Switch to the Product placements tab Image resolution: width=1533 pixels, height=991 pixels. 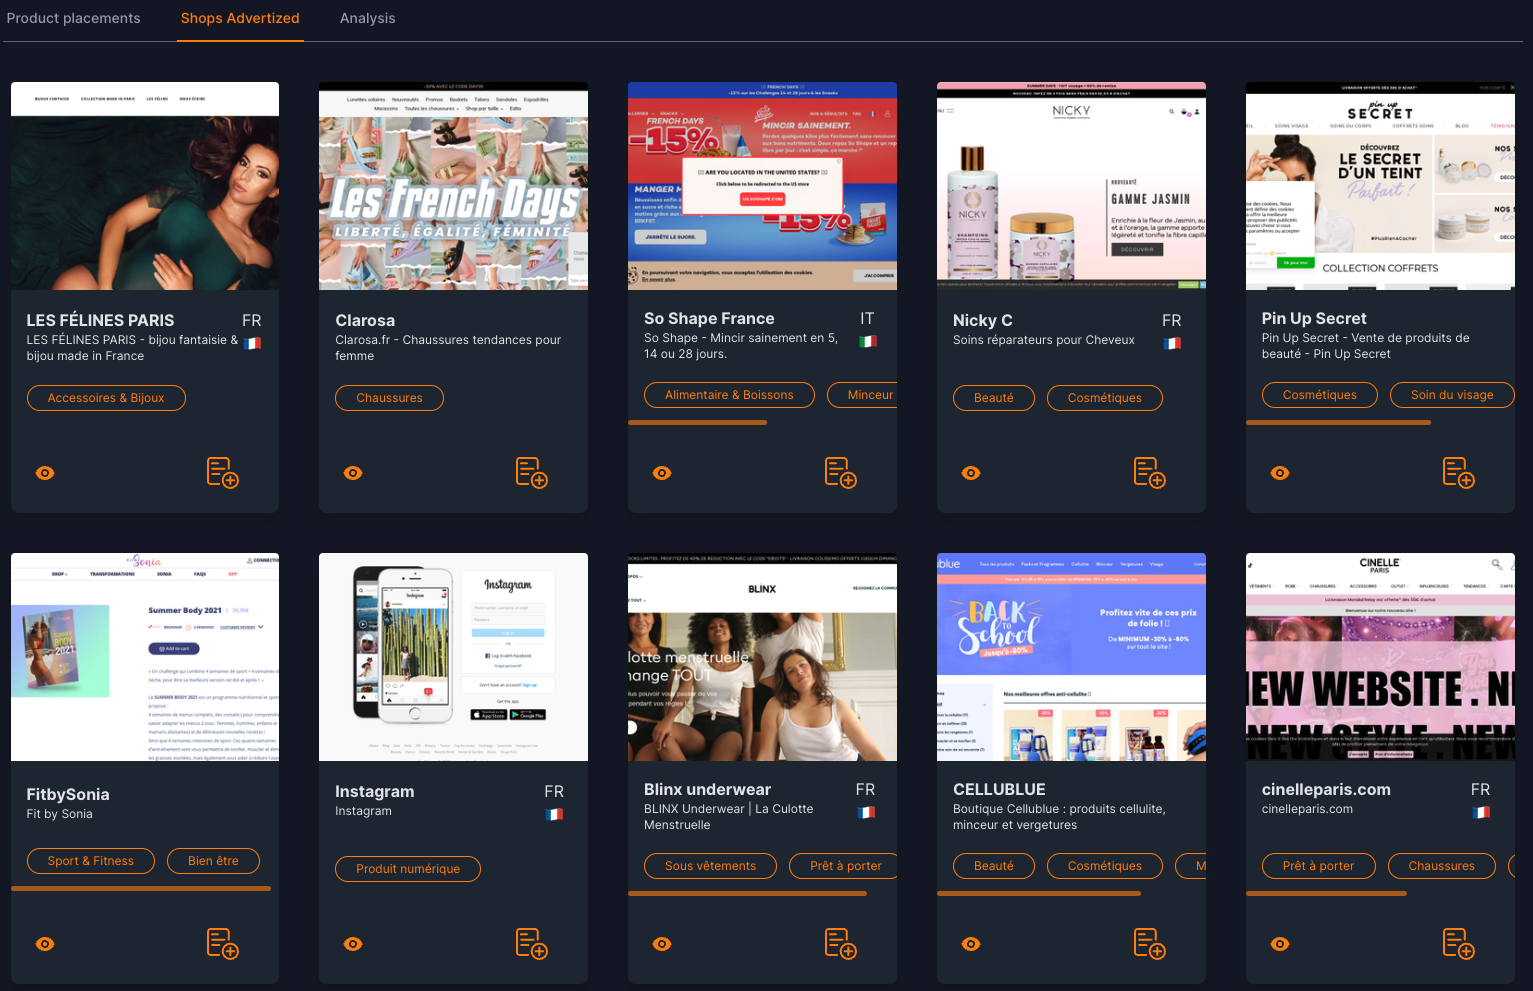tap(73, 18)
